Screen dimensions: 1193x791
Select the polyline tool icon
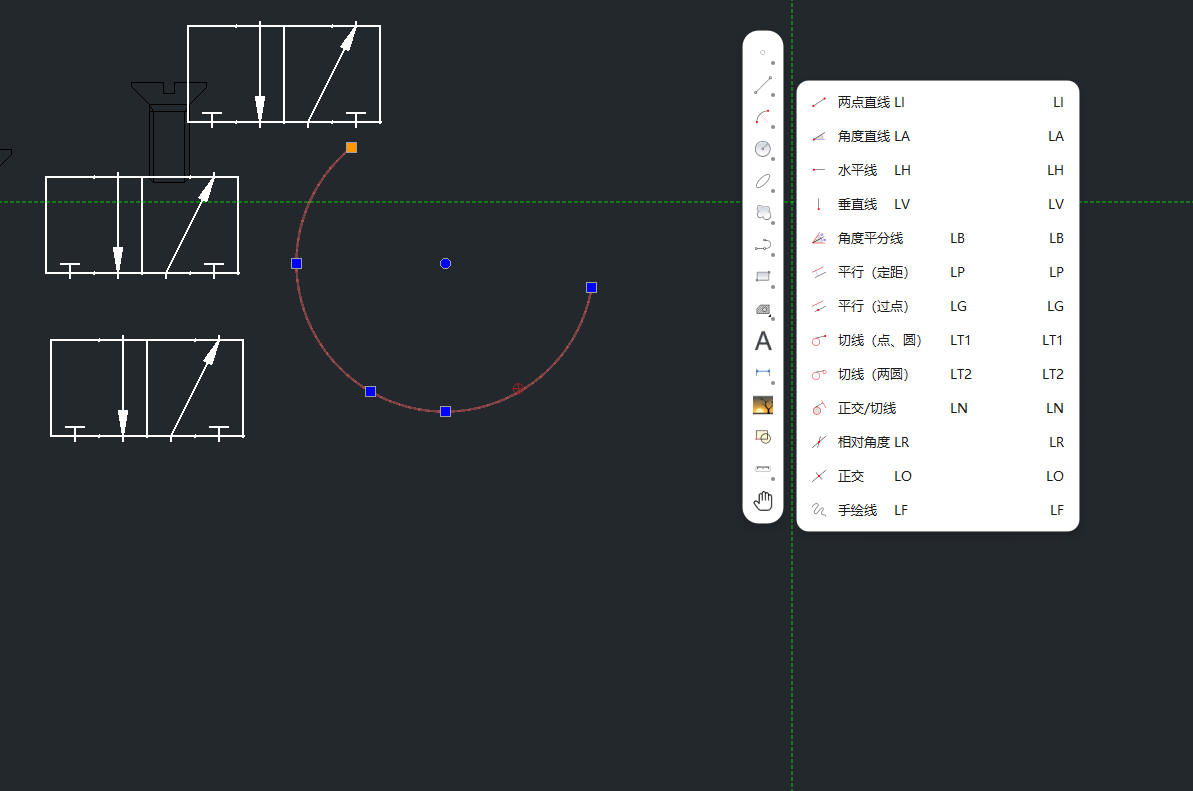762,245
